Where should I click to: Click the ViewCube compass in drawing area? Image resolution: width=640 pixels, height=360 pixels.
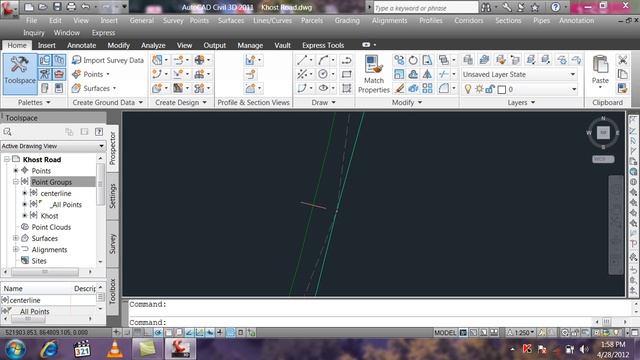[x=603, y=132]
